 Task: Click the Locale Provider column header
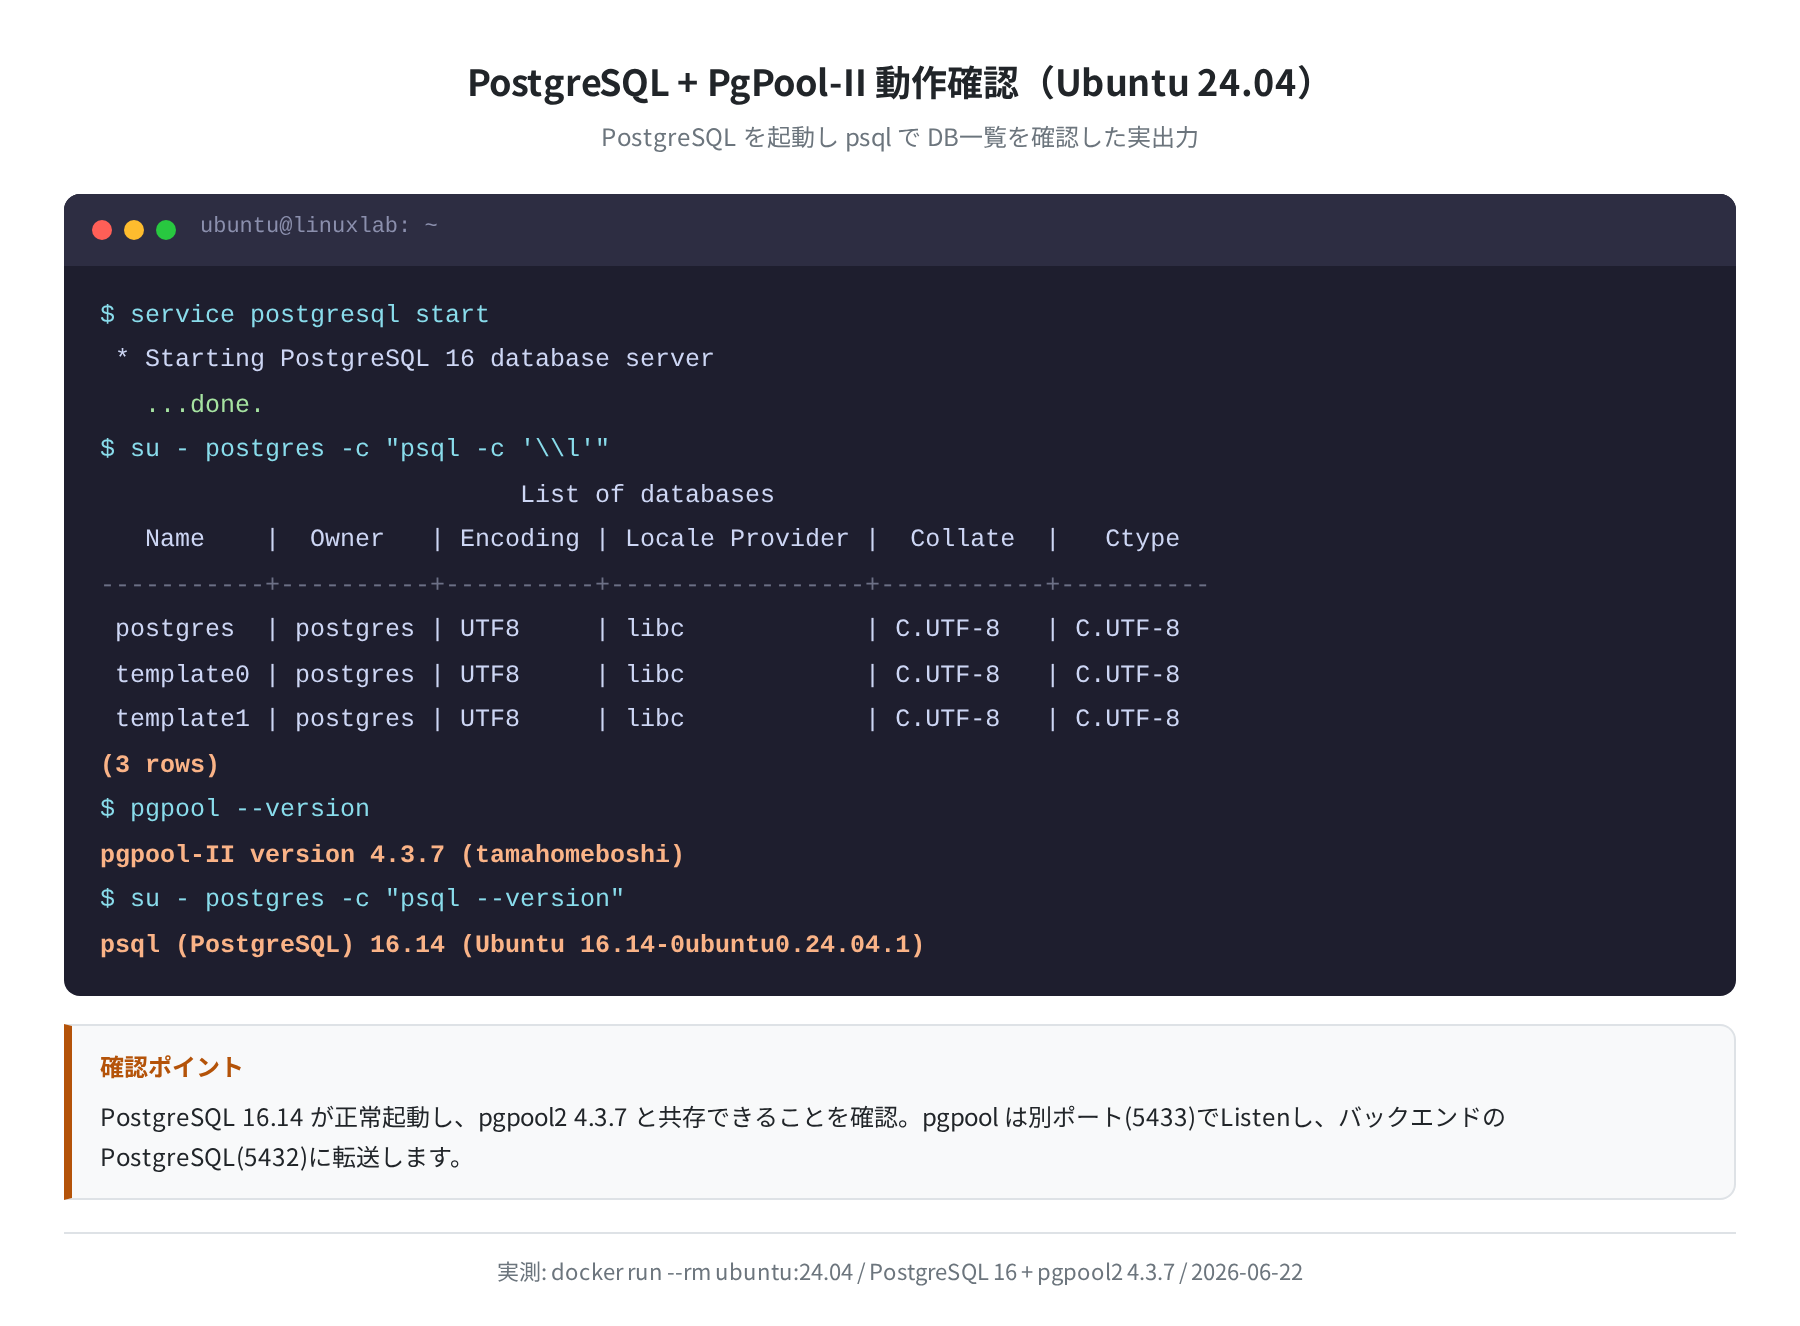tap(737, 539)
